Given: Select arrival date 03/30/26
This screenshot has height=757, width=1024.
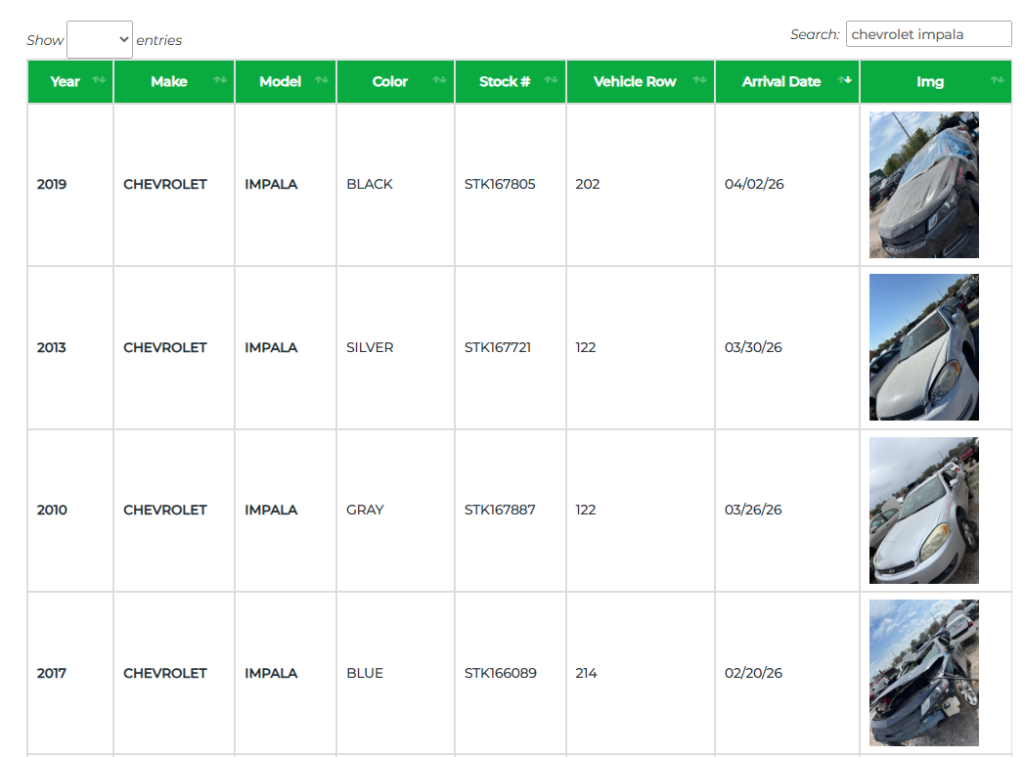Looking at the screenshot, I should (x=753, y=347).
